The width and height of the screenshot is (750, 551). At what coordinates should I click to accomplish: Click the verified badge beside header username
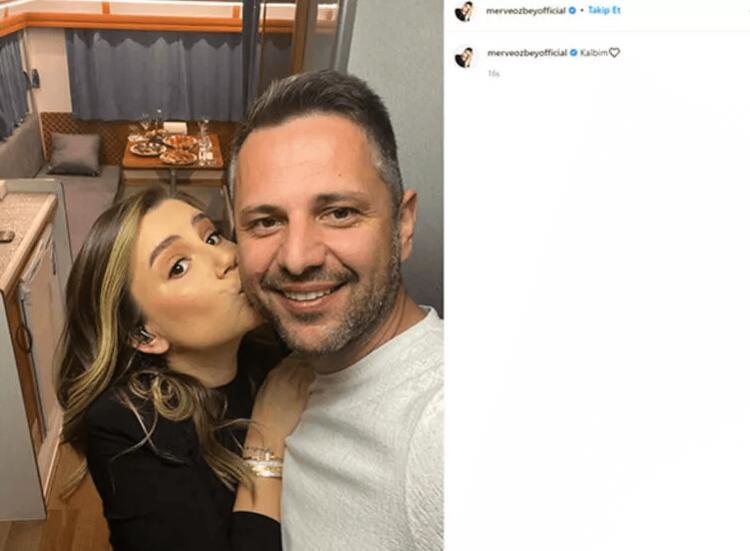[x=572, y=11]
